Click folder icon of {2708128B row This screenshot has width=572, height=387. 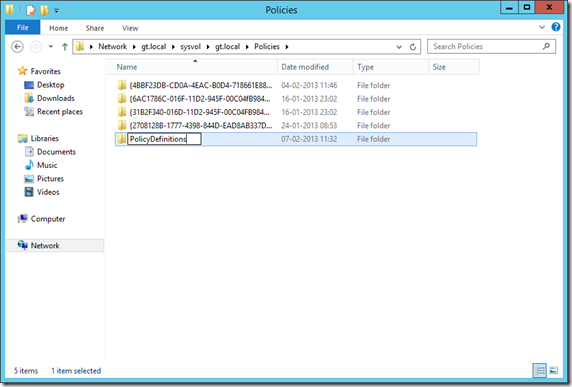point(121,126)
